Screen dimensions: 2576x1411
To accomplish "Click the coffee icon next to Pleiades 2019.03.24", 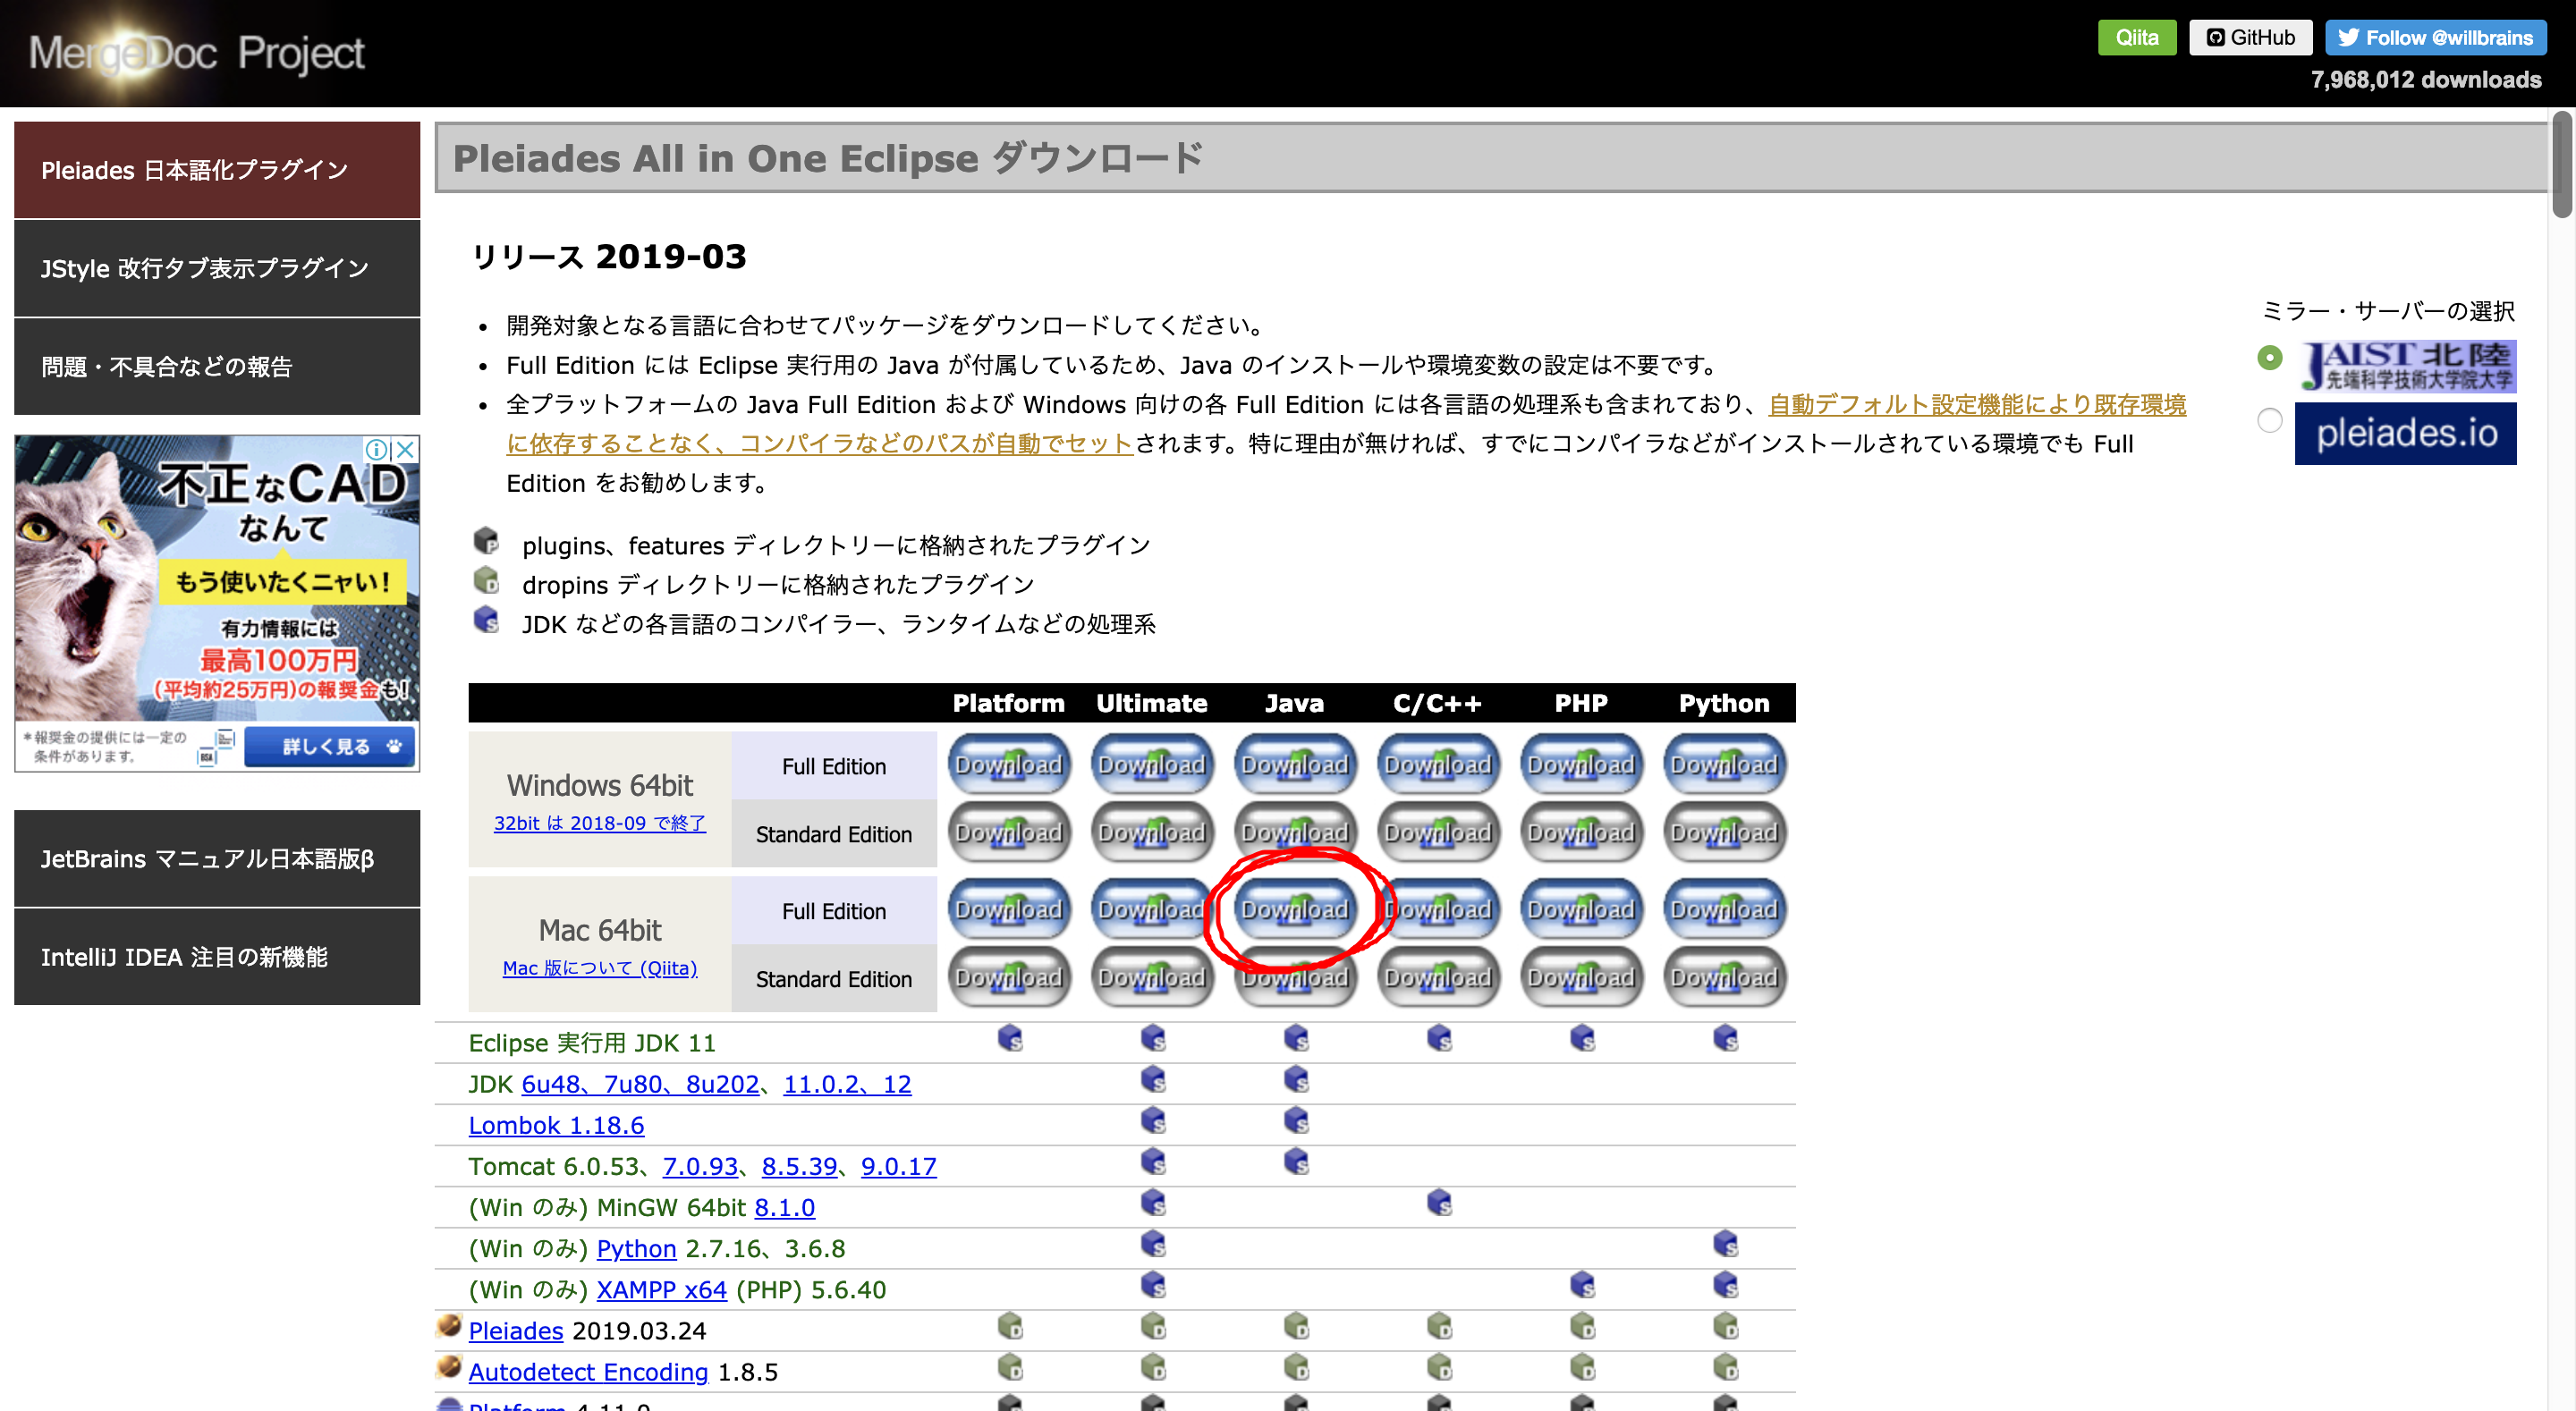I will click(448, 1326).
